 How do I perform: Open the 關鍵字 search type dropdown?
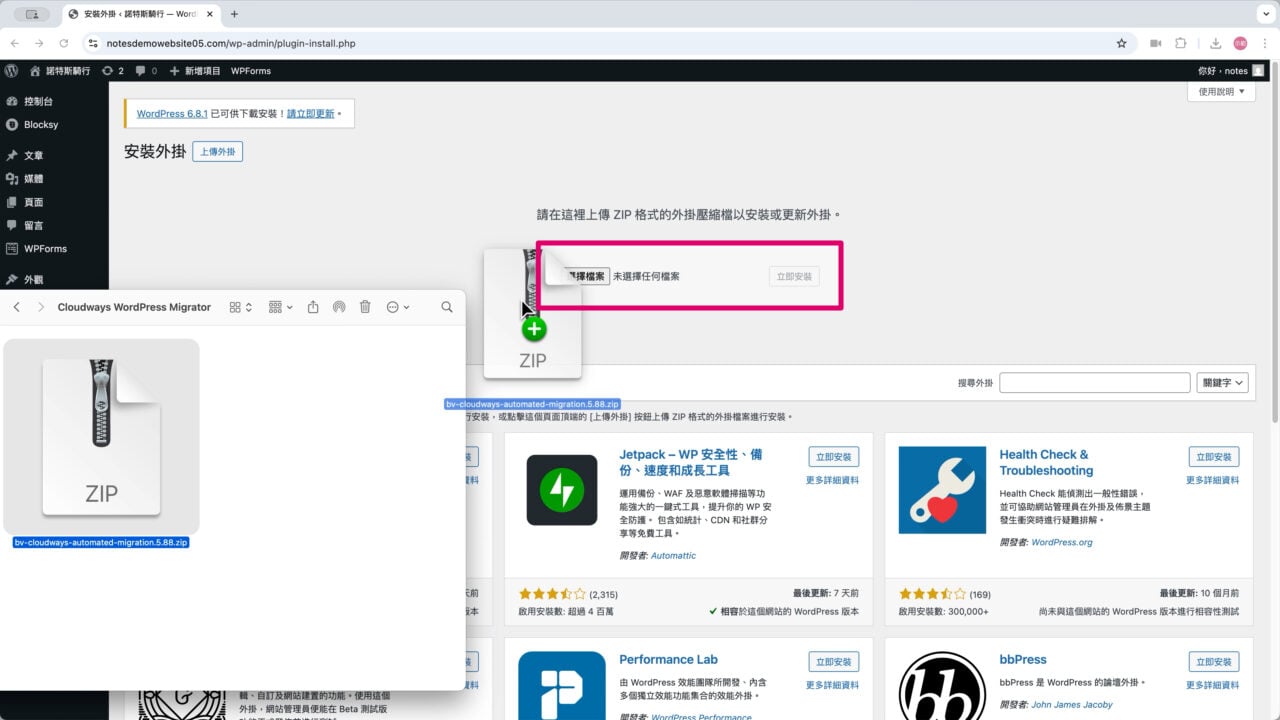[1223, 383]
